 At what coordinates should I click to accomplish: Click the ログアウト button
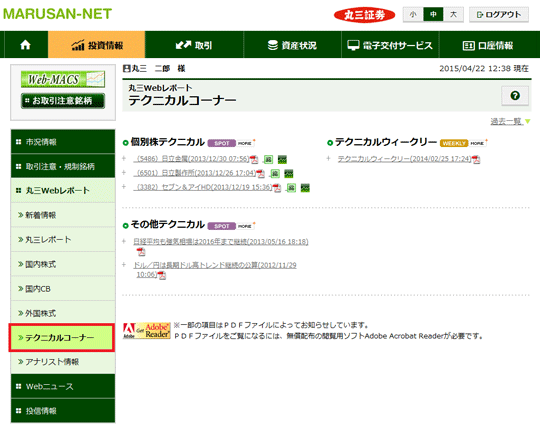[499, 14]
